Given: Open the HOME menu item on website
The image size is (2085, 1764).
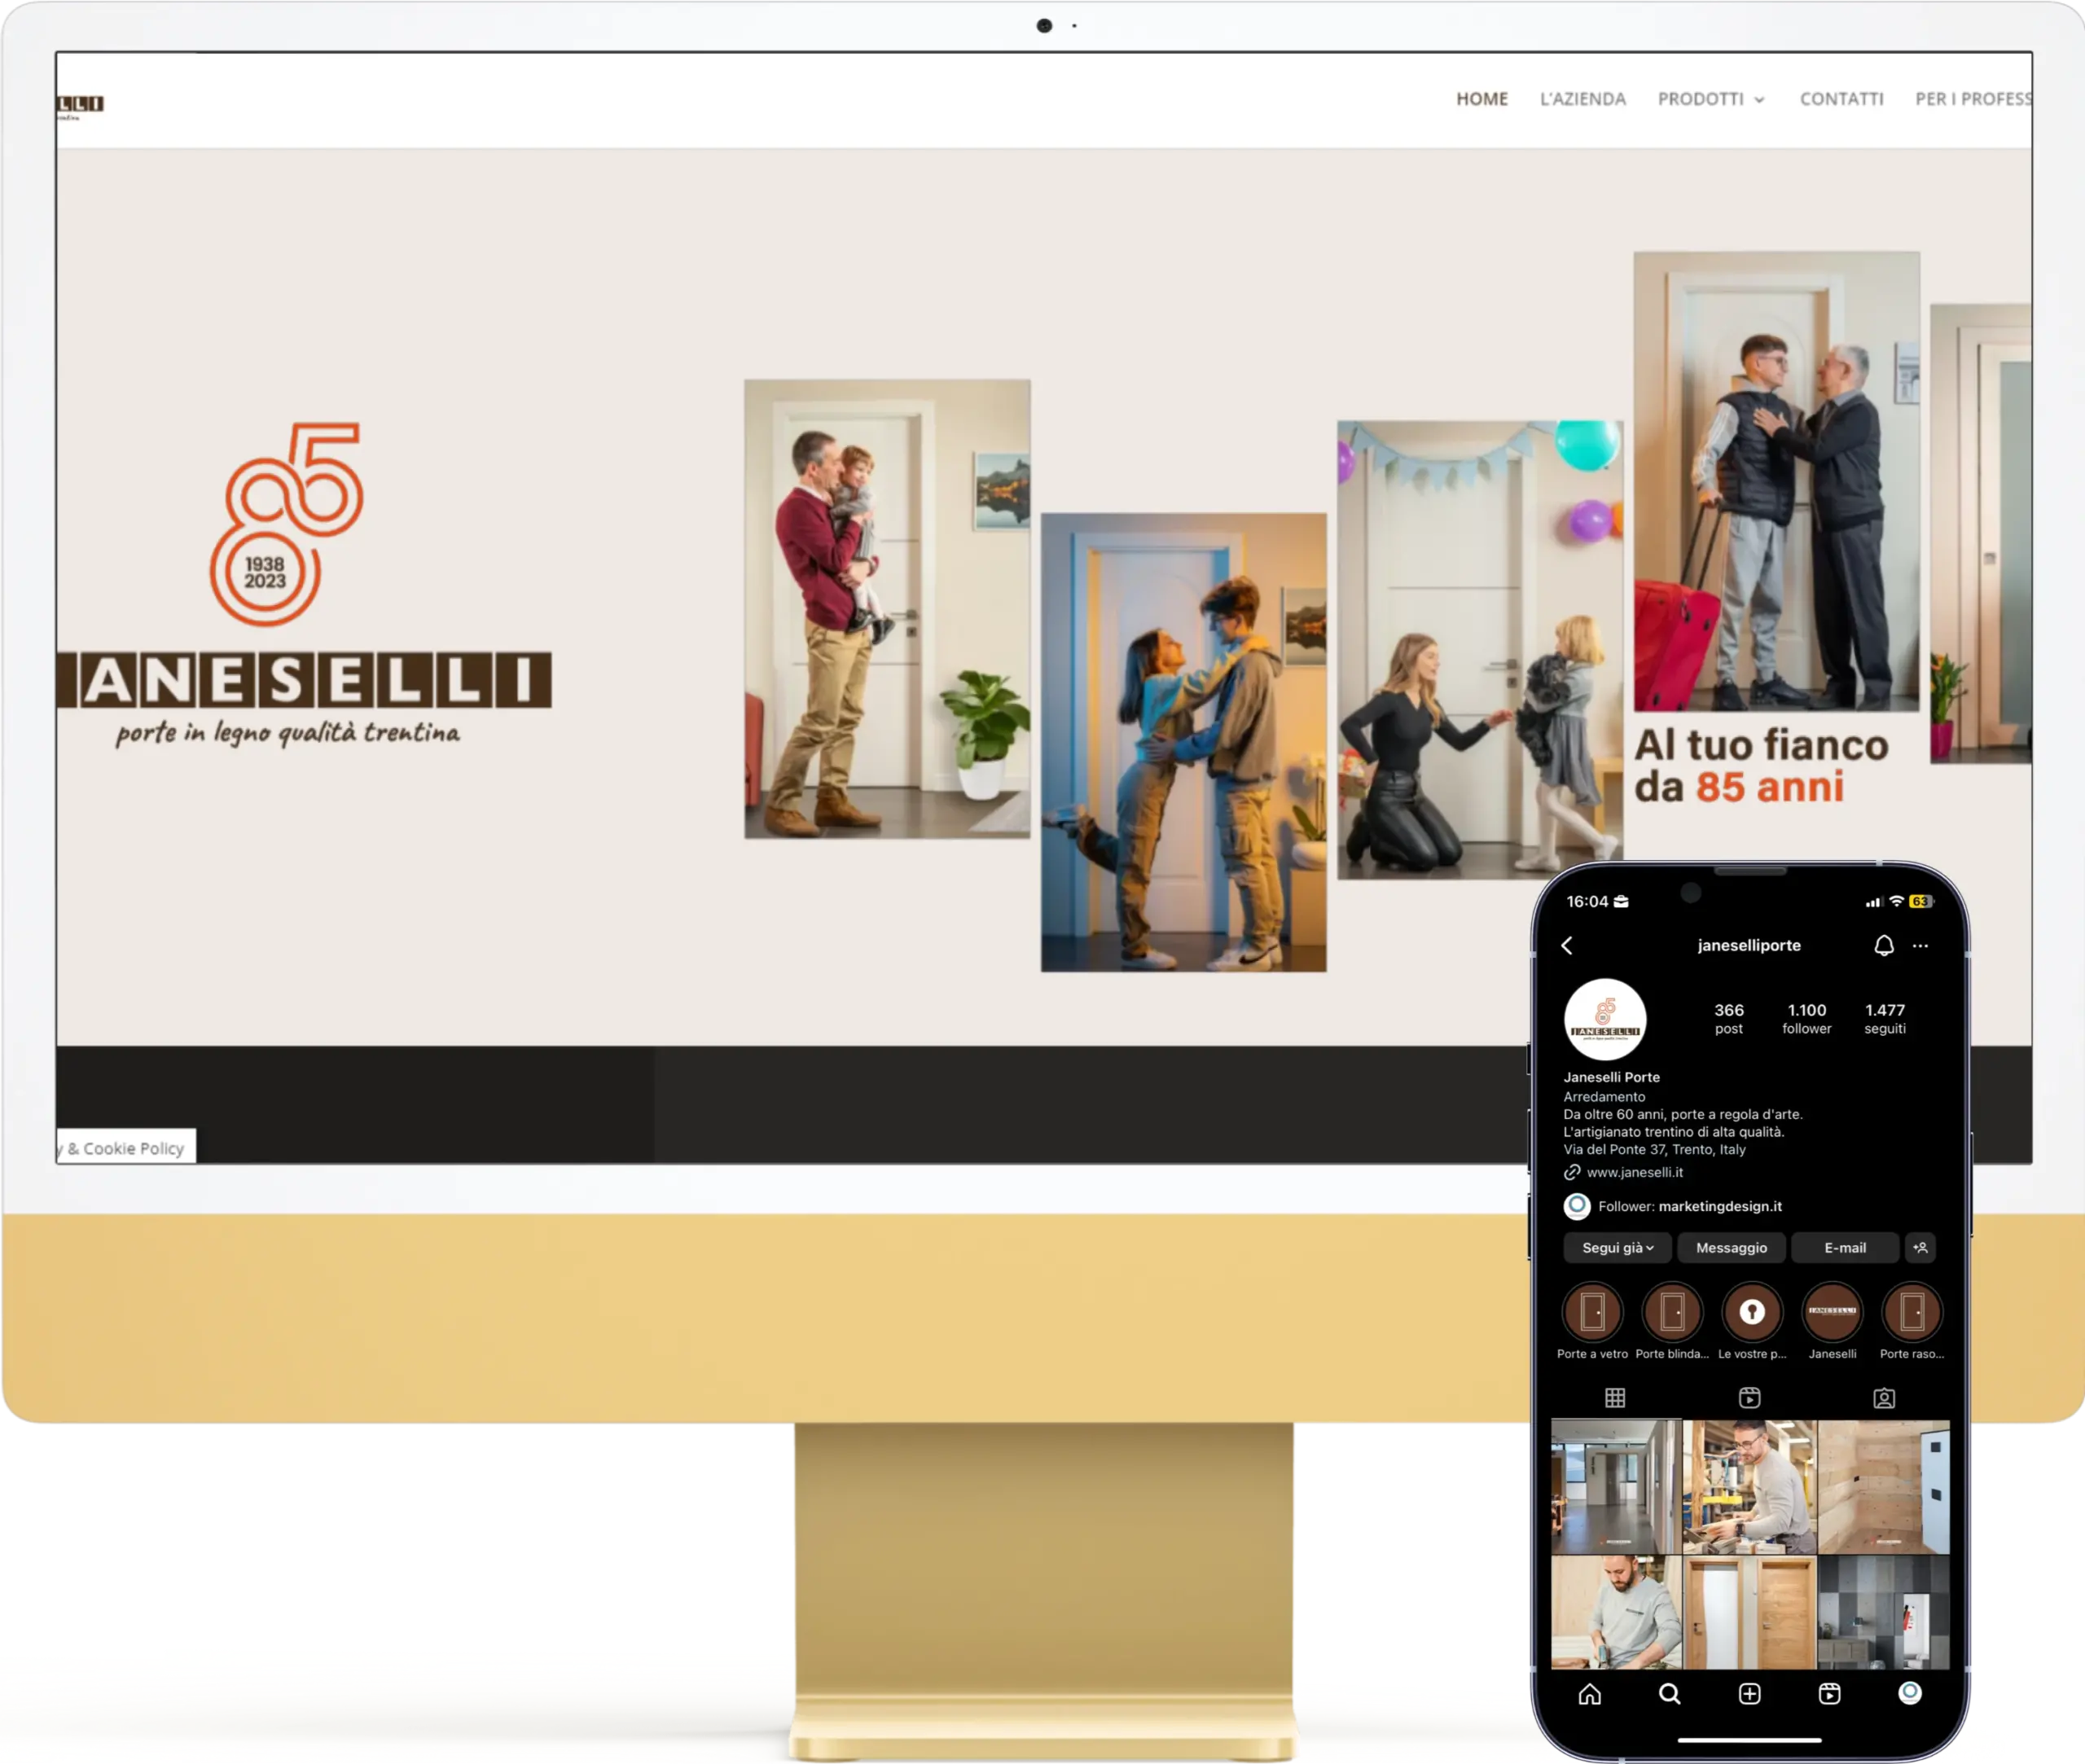Looking at the screenshot, I should tap(1481, 99).
